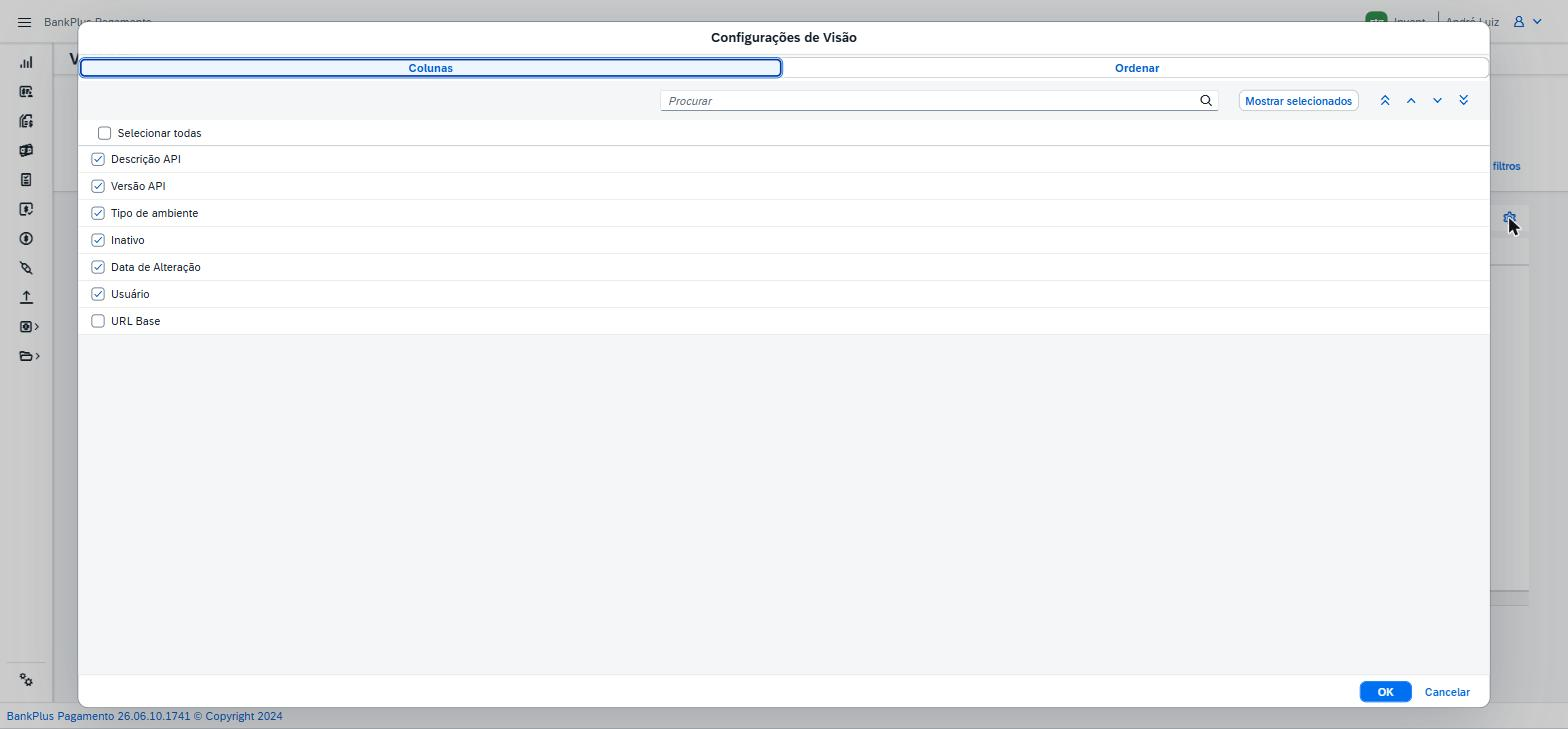Move selected column to bottom

pos(1464,101)
